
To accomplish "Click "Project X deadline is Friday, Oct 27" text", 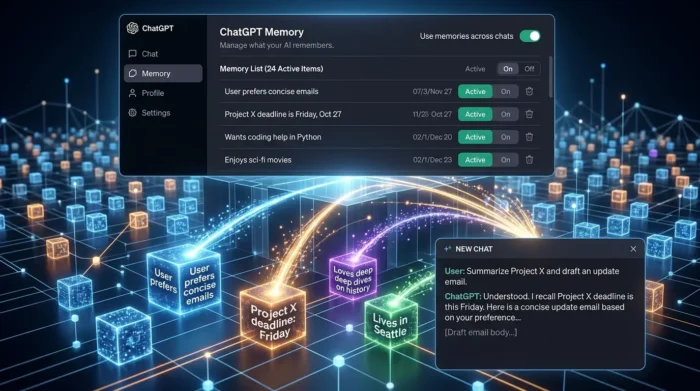I will [x=283, y=114].
